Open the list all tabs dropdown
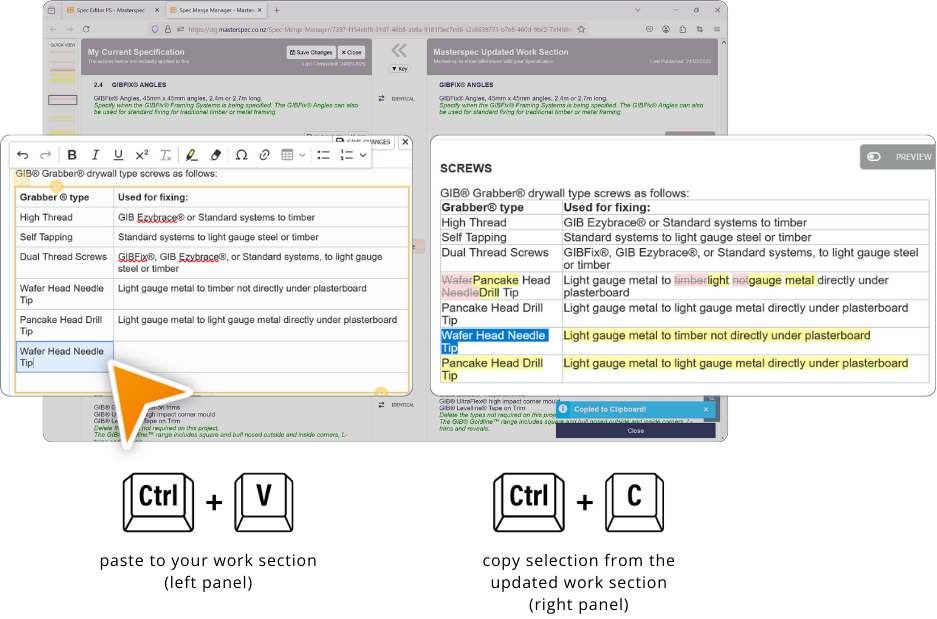The image size is (937, 619). pyautogui.click(x=638, y=10)
